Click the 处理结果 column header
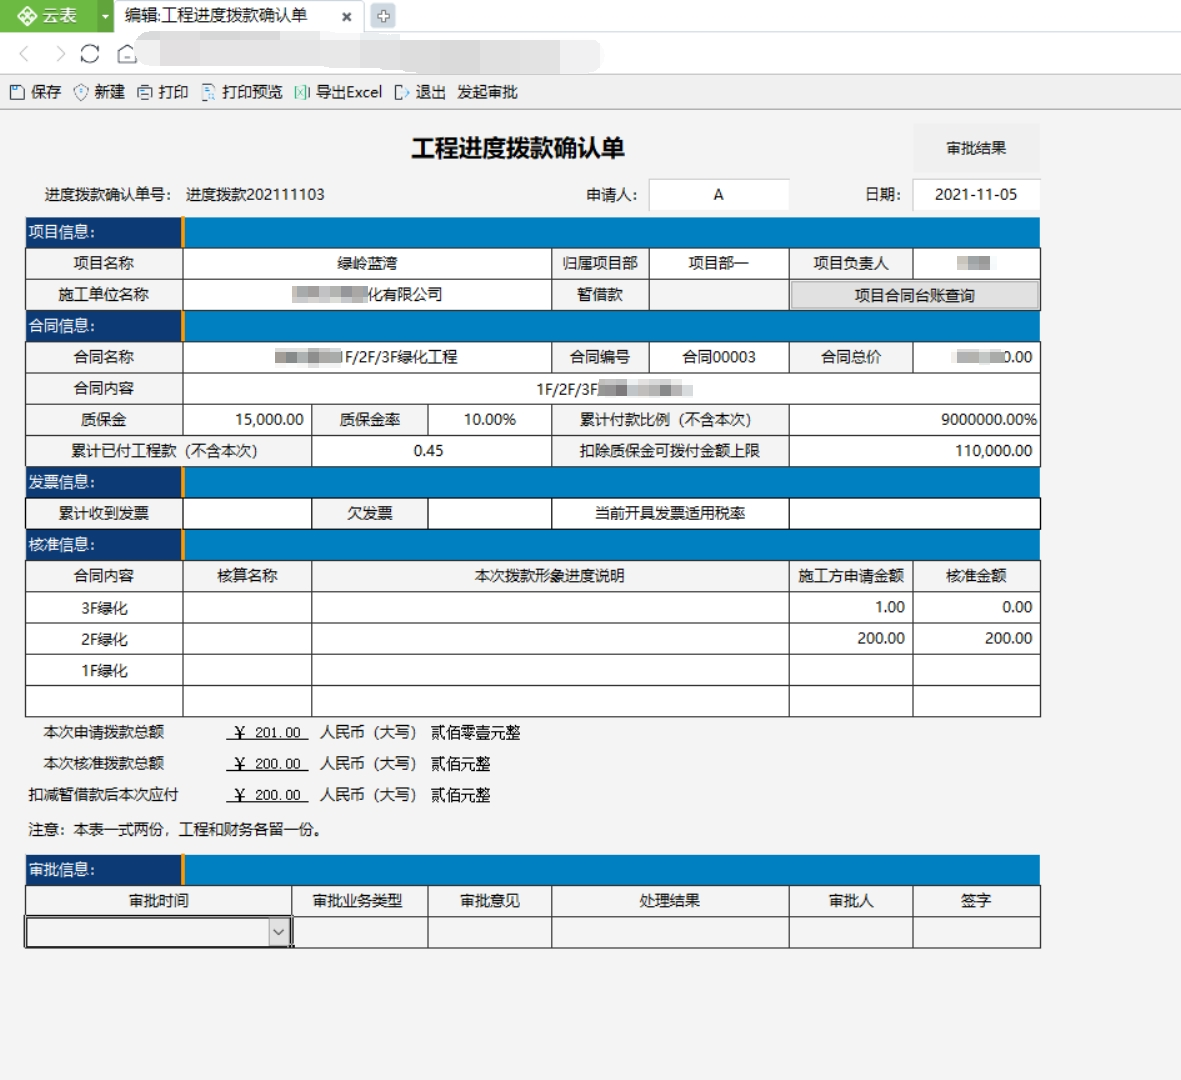 point(670,901)
